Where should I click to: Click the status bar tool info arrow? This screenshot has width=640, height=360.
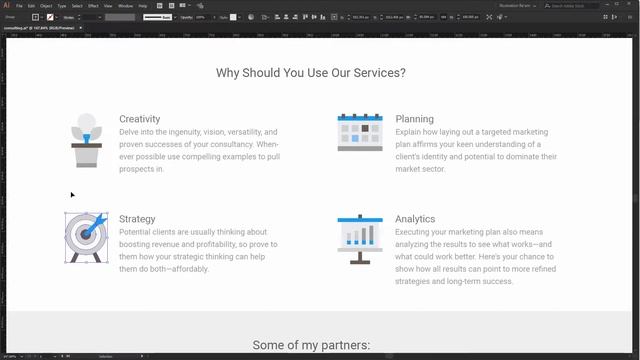point(142,356)
